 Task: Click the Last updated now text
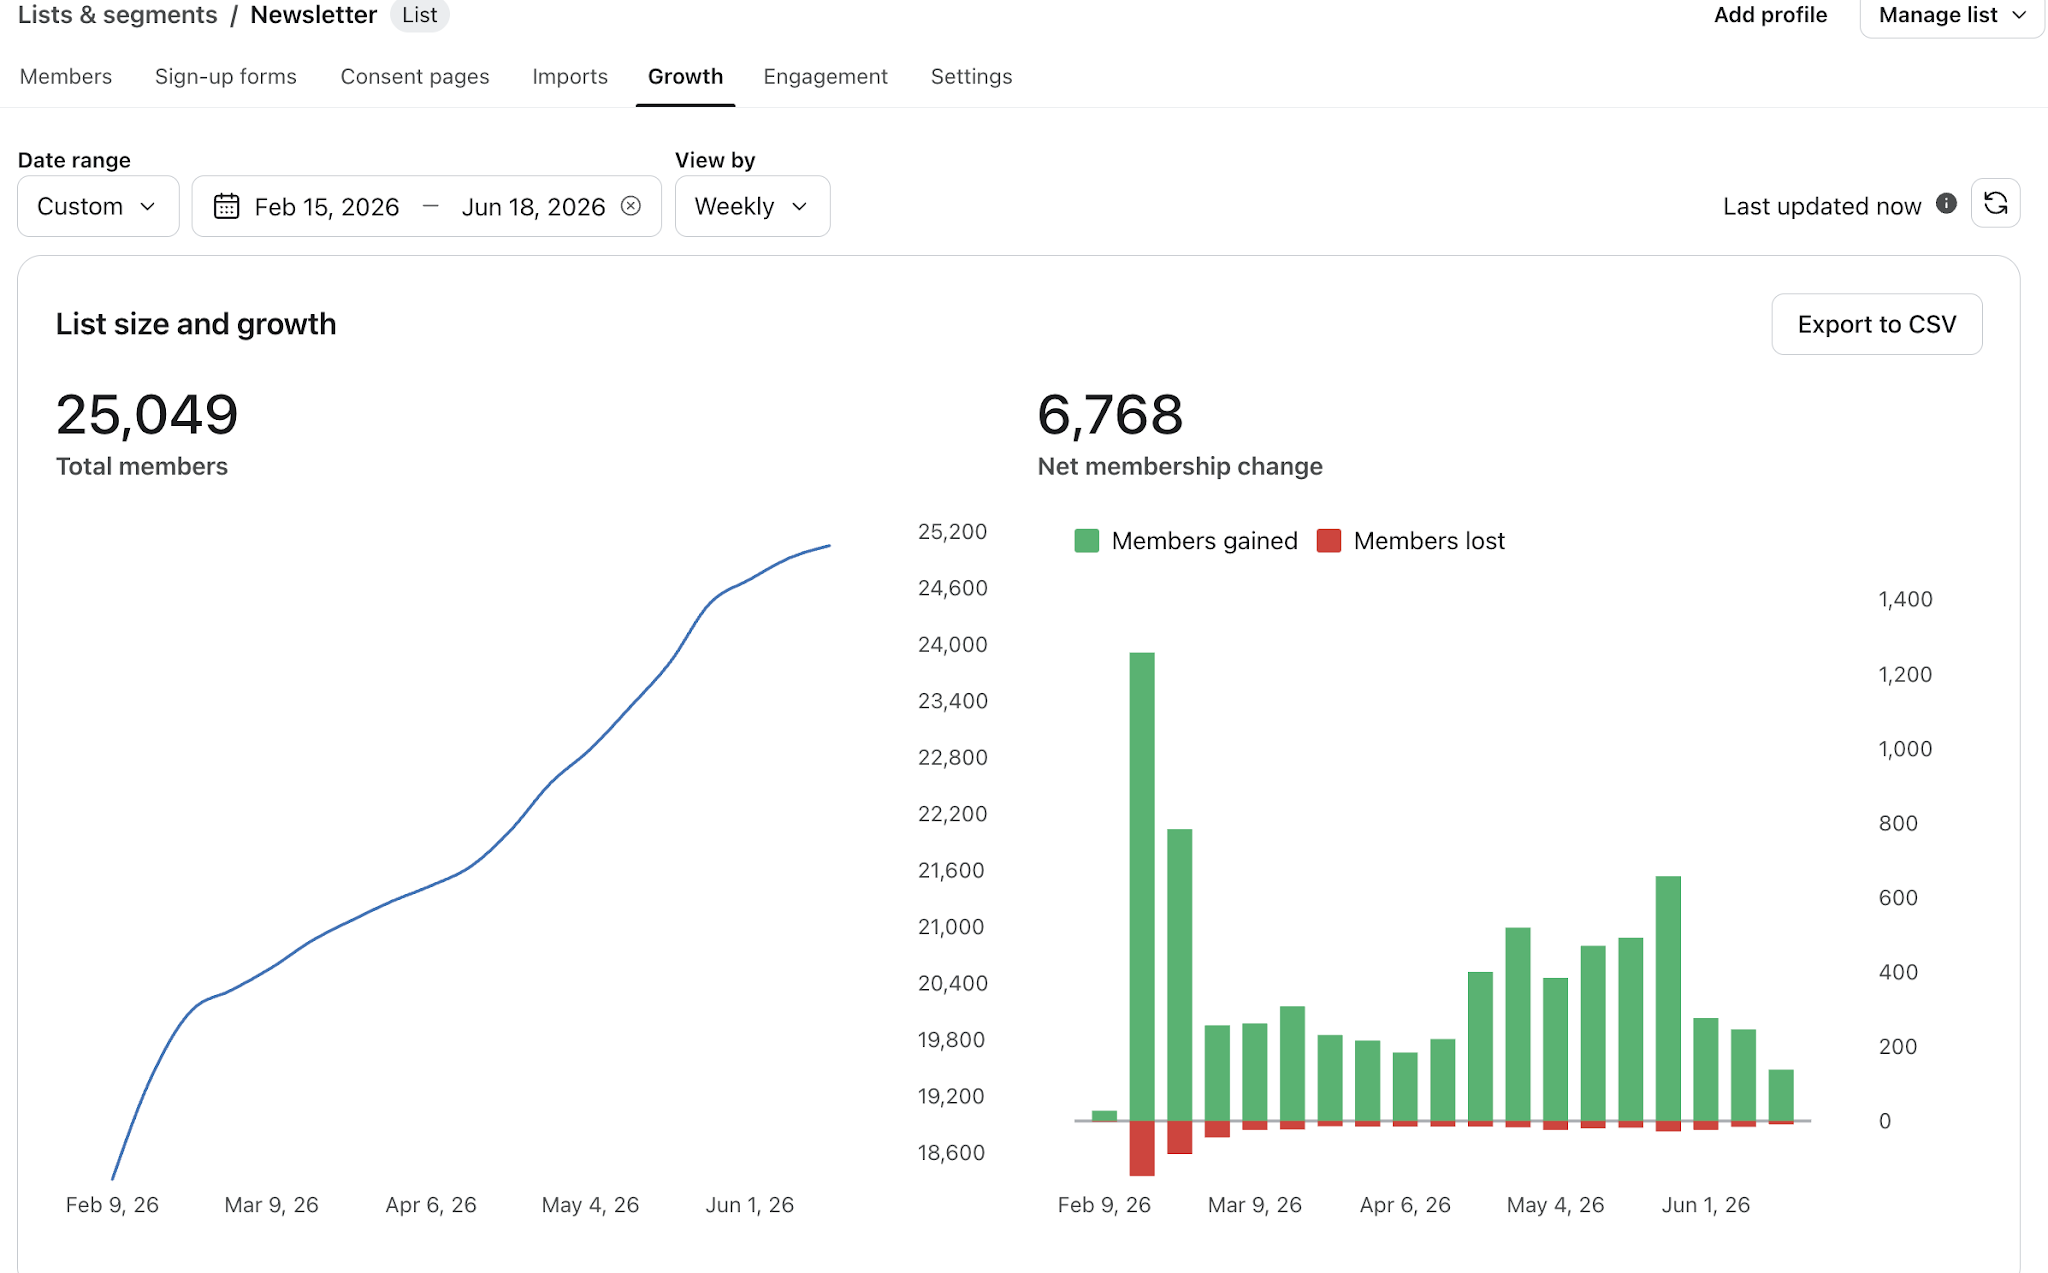(1822, 206)
